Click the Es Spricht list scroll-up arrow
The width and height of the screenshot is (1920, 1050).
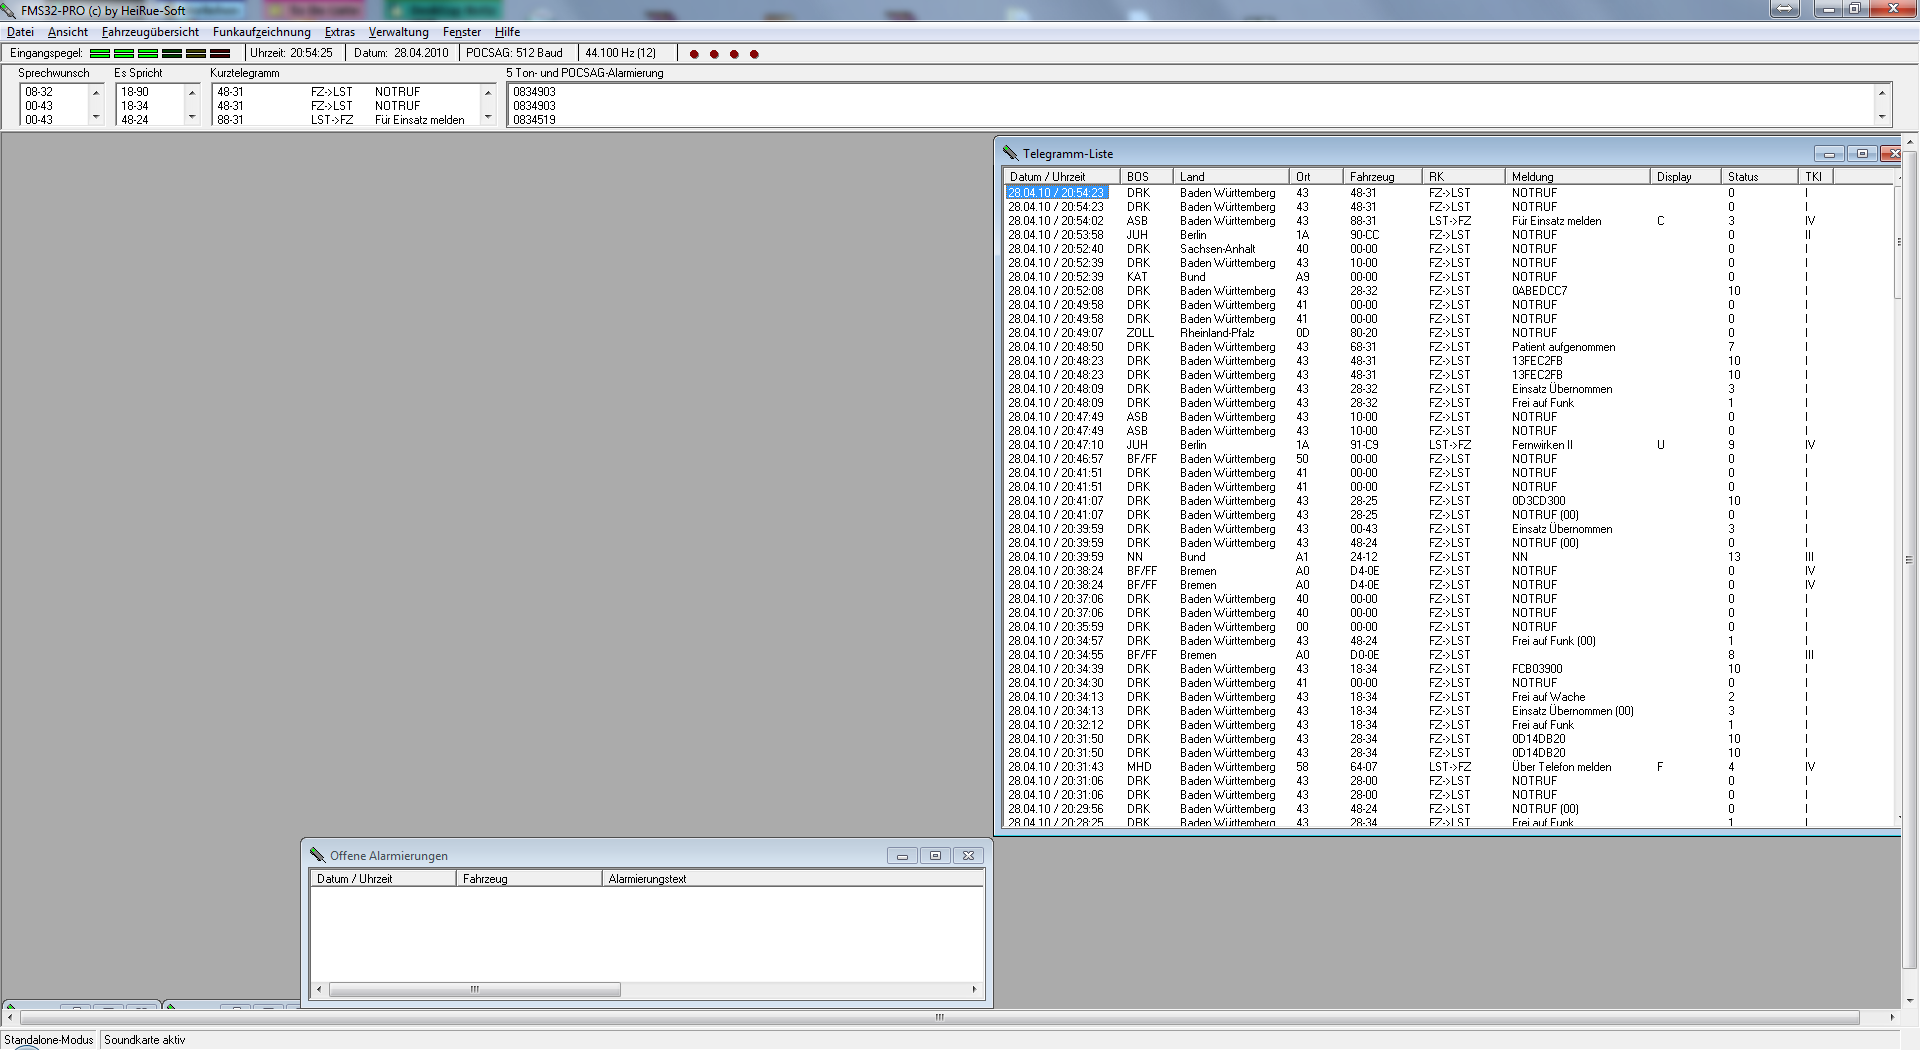point(192,92)
